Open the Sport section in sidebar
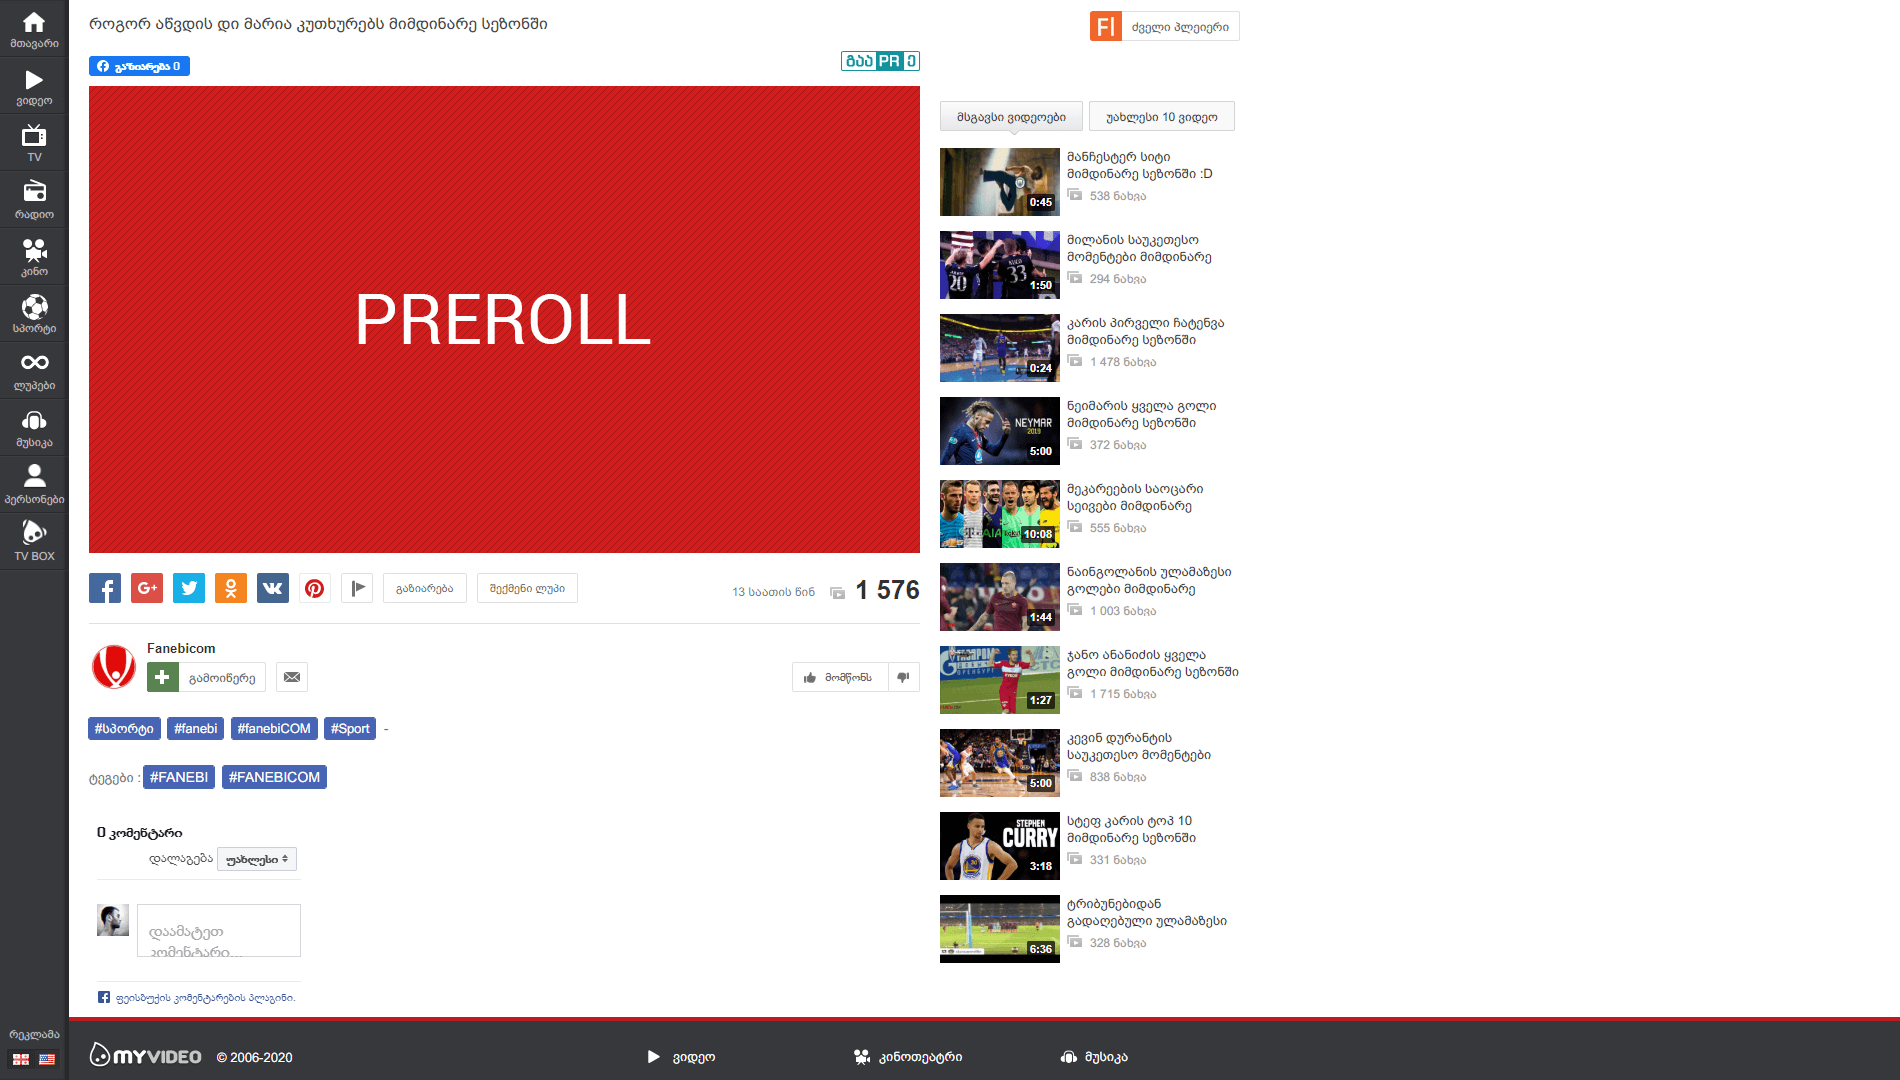Viewport: 1900px width, 1080px height. 34,314
